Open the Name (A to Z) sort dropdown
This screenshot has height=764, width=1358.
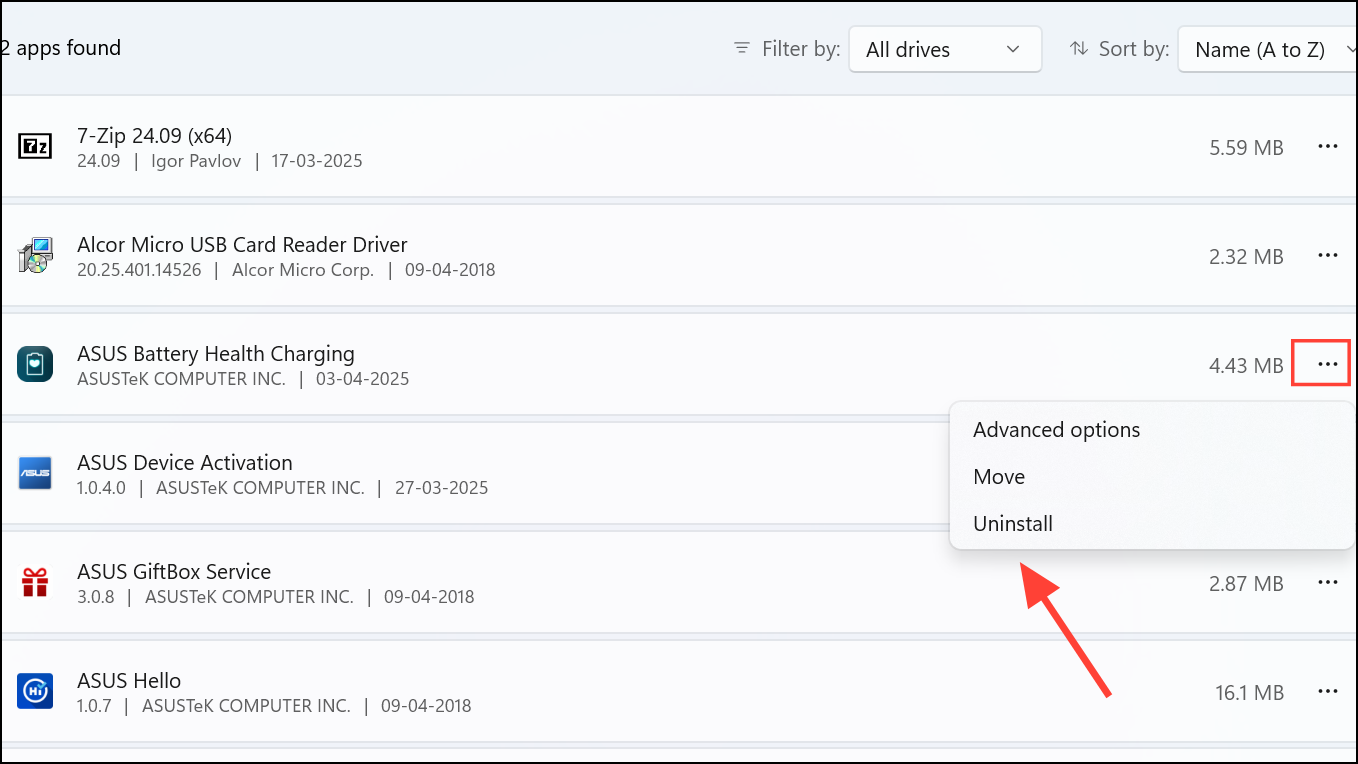coord(1268,49)
